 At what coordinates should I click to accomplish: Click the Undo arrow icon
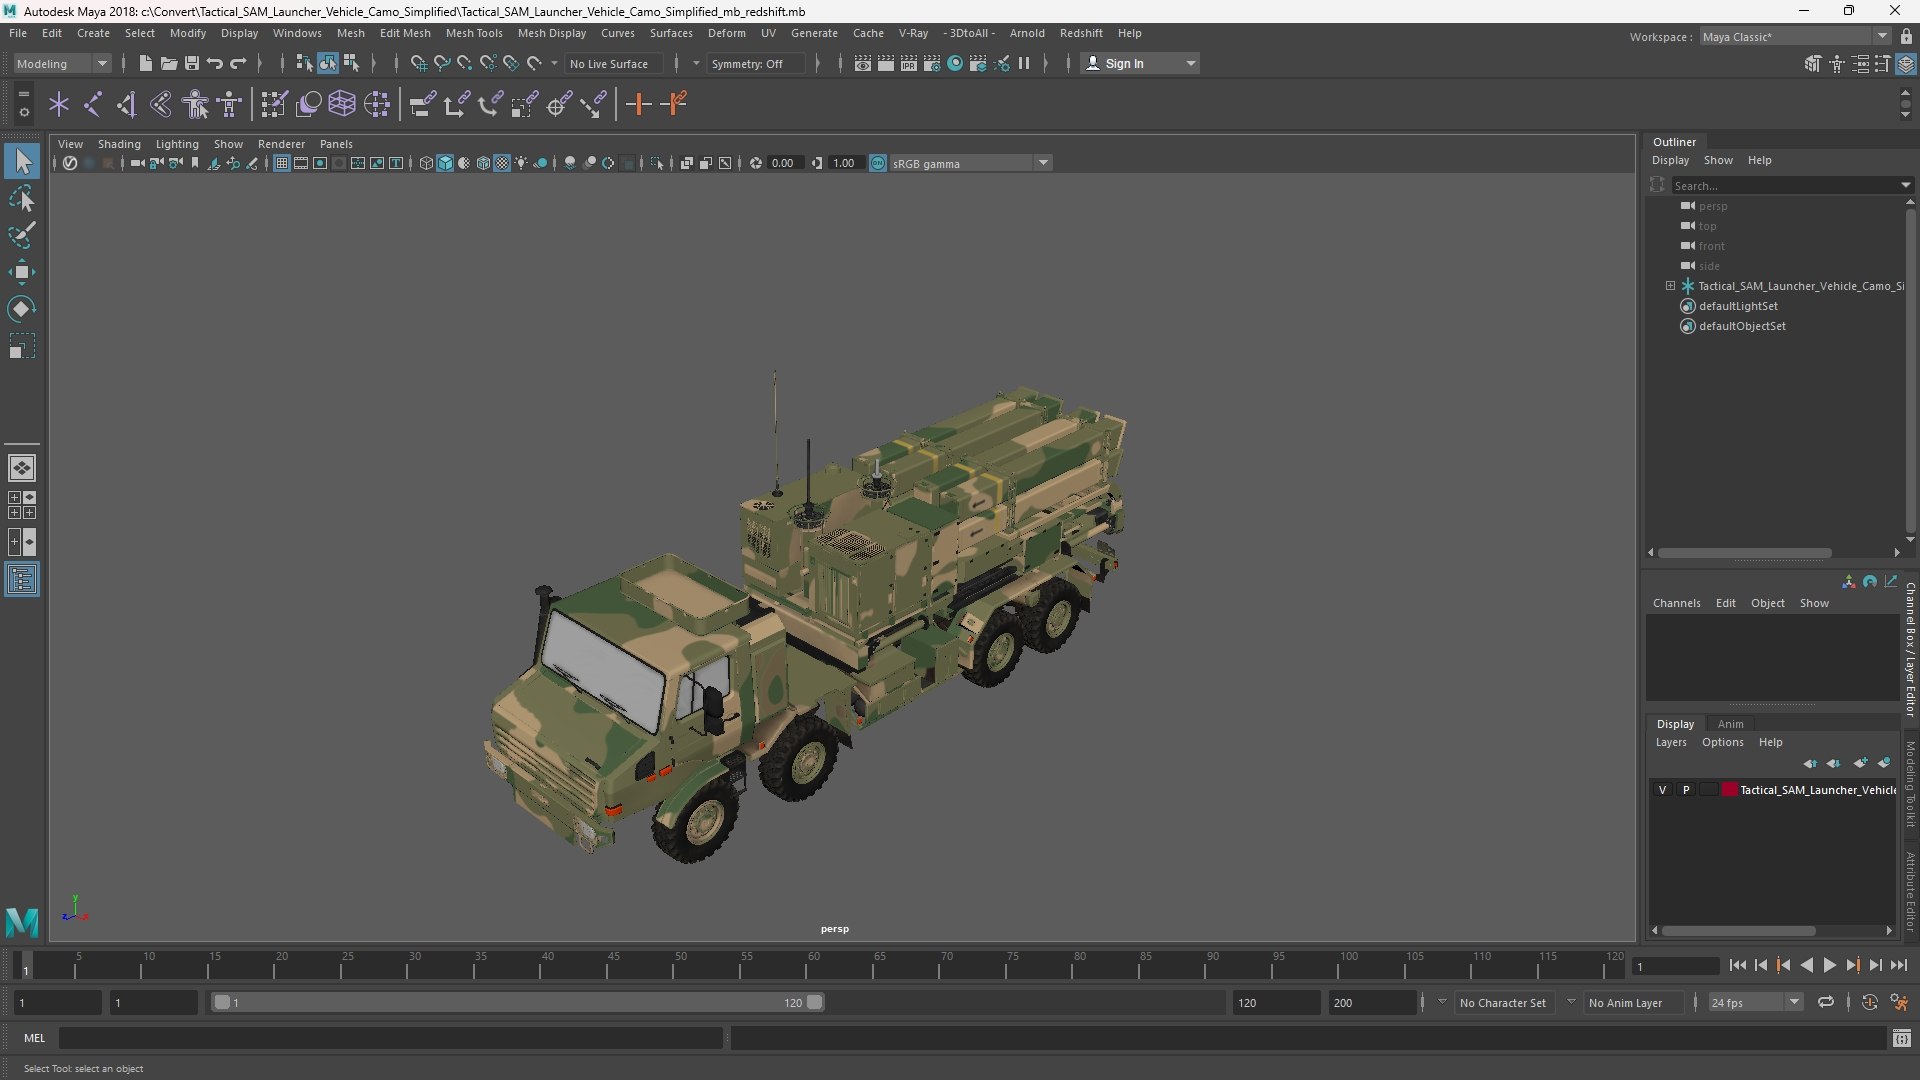click(214, 63)
